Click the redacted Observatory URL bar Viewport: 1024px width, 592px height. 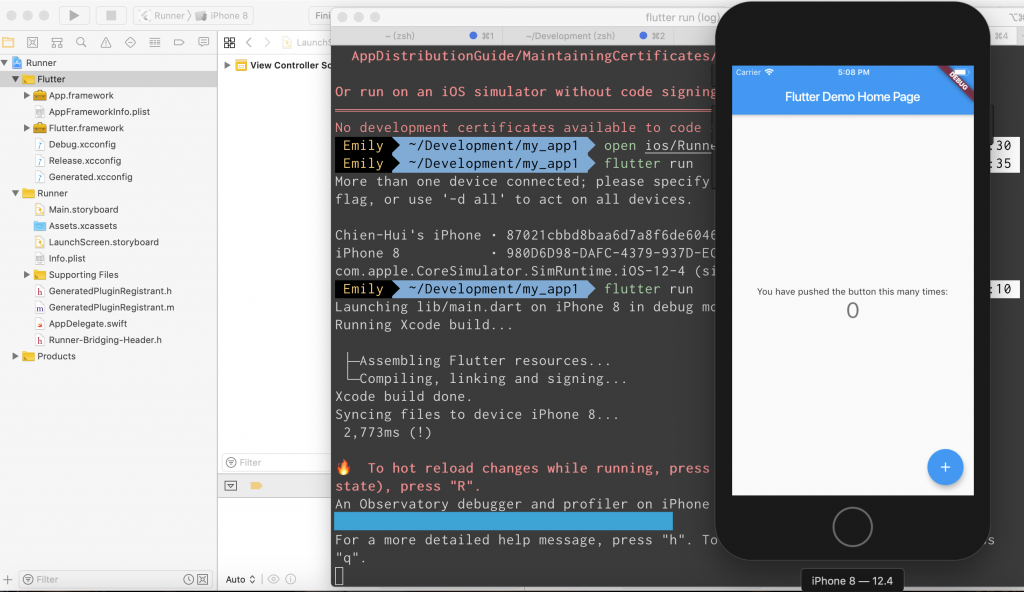tap(503, 521)
